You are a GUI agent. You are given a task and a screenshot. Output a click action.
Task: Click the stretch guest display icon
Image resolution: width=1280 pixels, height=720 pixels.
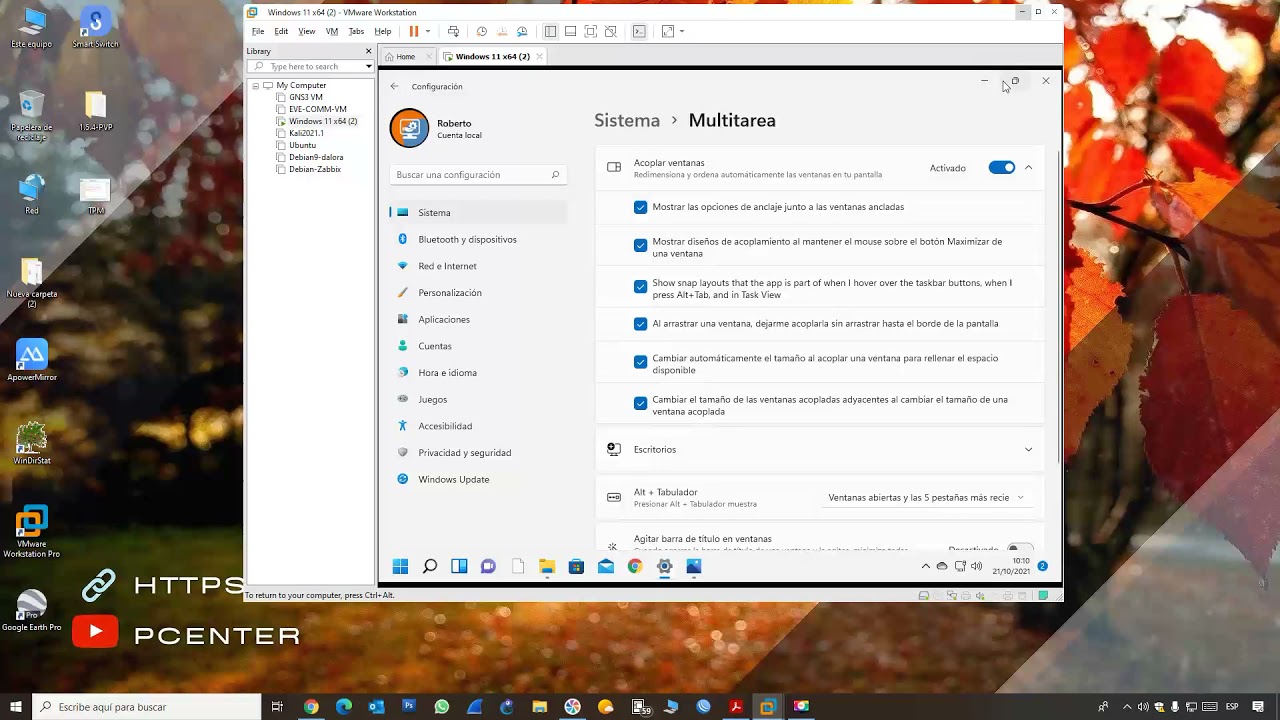click(x=668, y=31)
